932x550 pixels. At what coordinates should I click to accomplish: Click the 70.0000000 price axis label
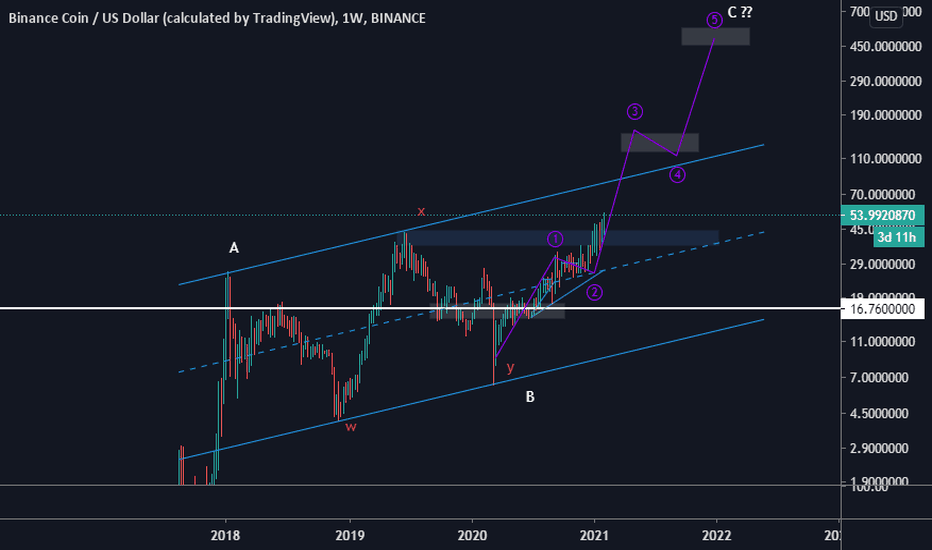(883, 194)
